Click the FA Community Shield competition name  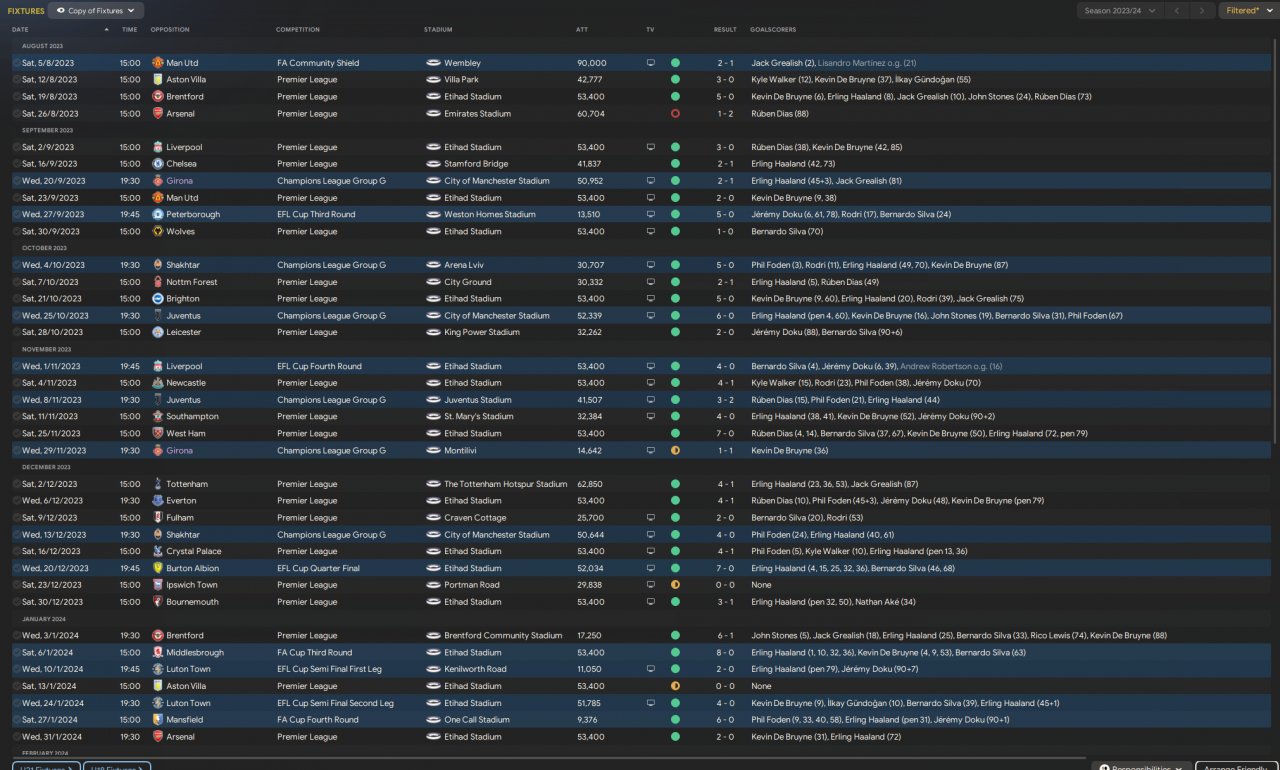point(318,63)
